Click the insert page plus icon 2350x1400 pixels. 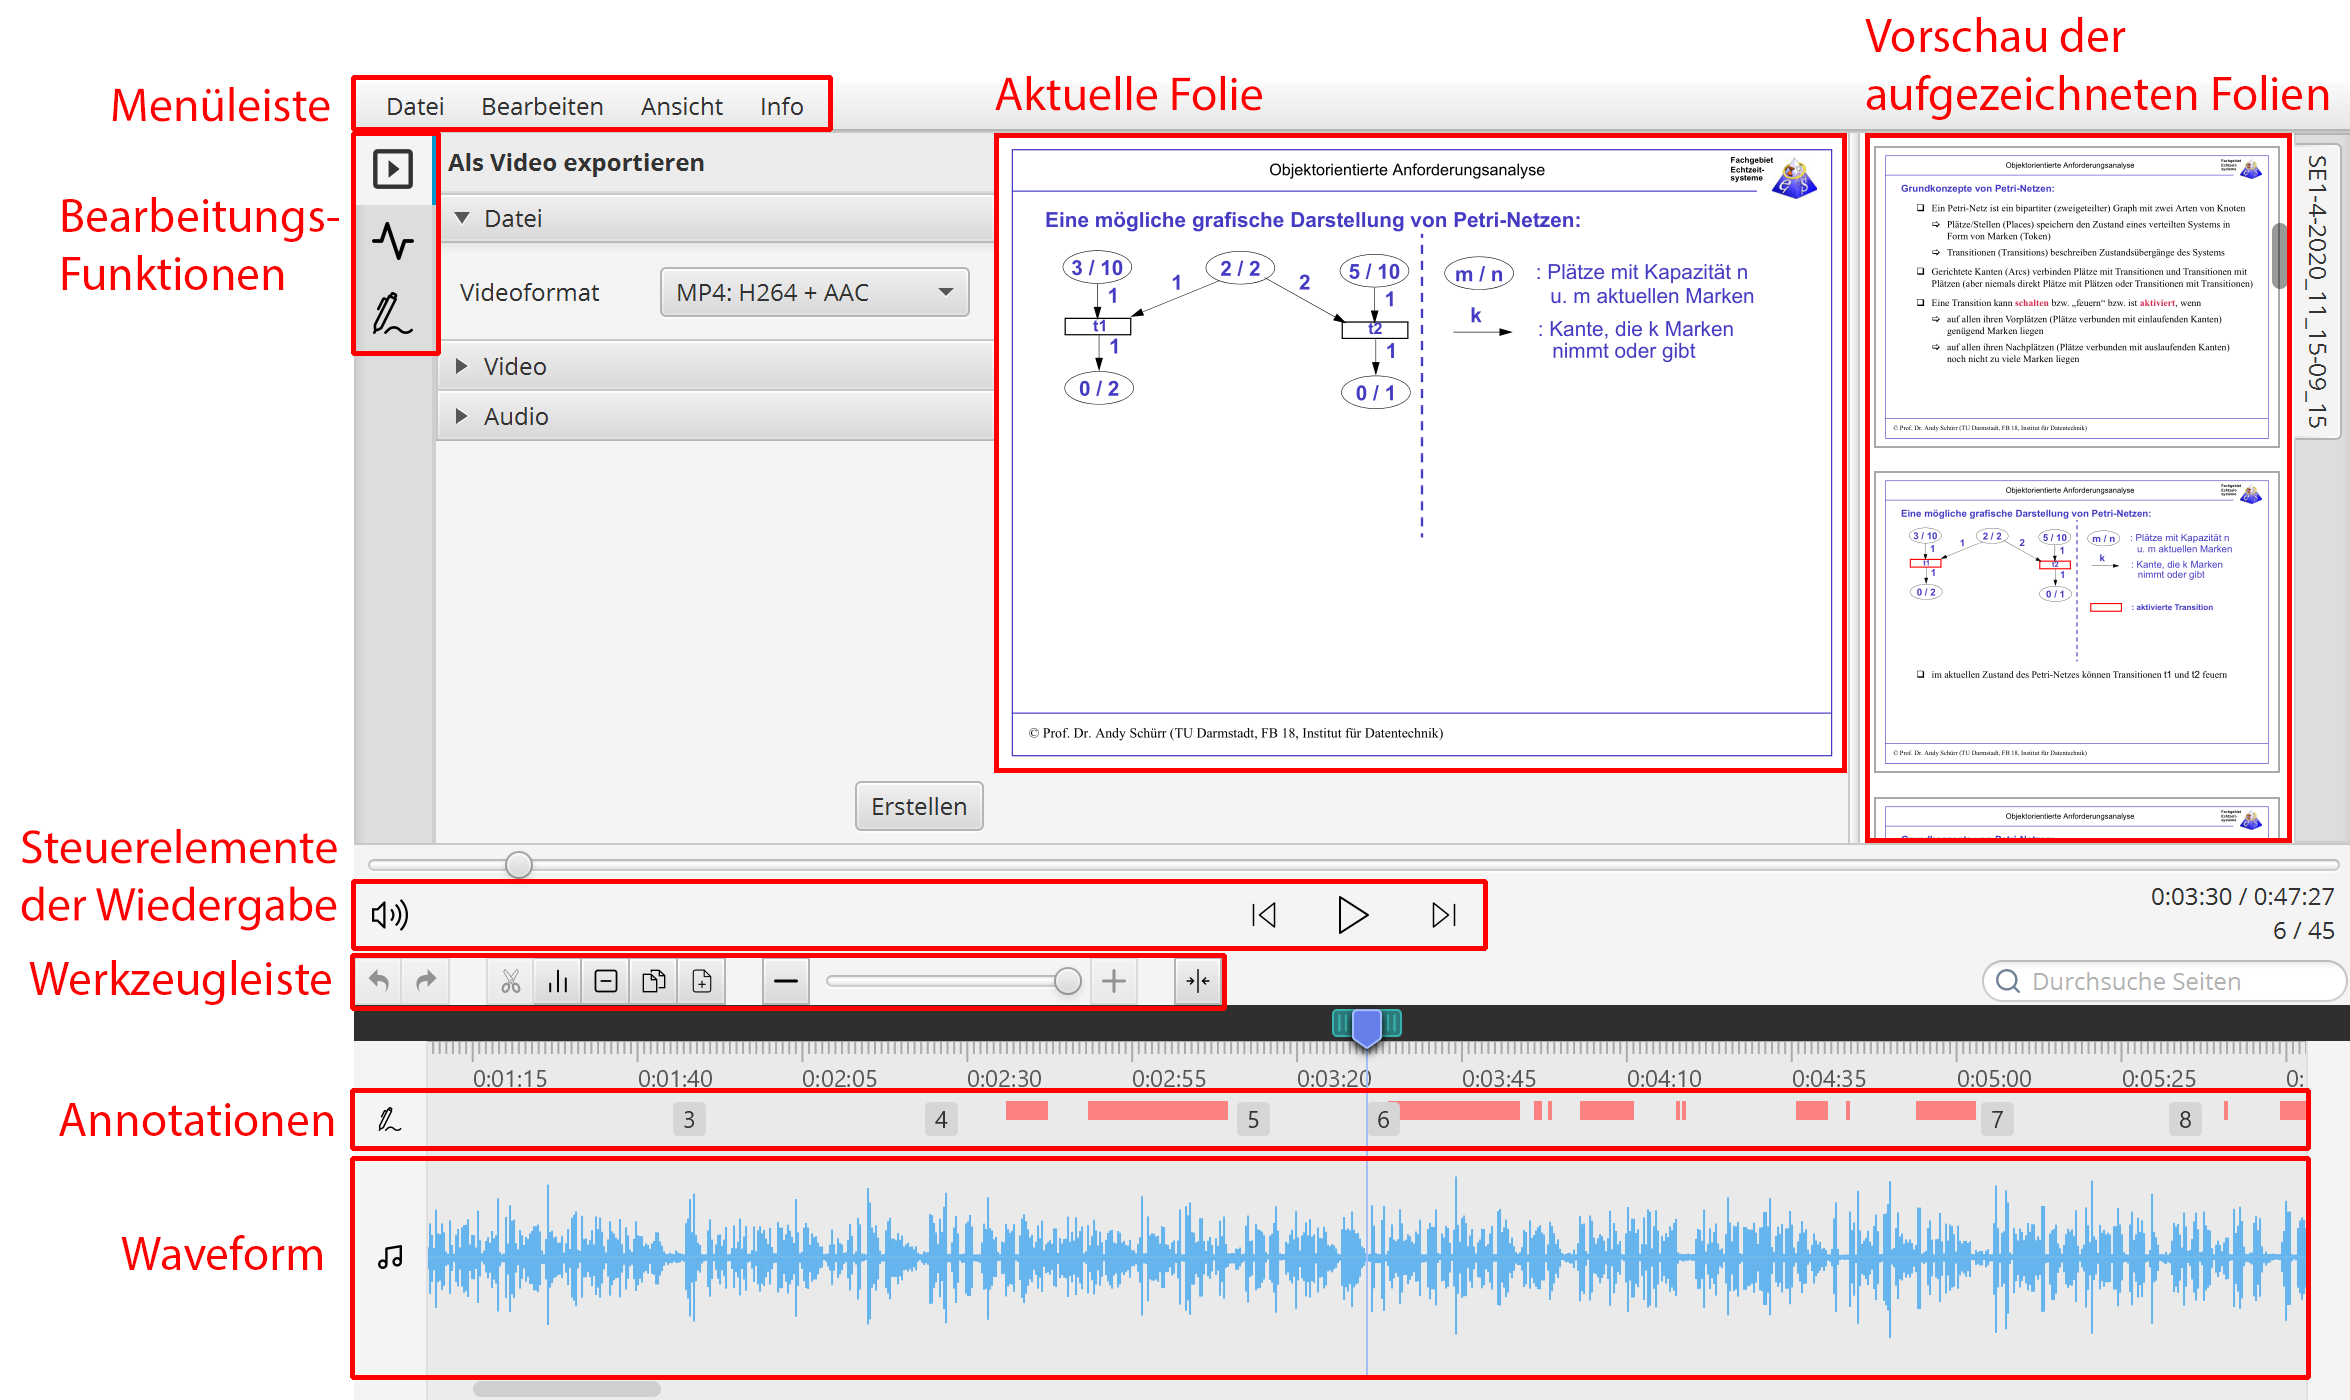point(702,981)
